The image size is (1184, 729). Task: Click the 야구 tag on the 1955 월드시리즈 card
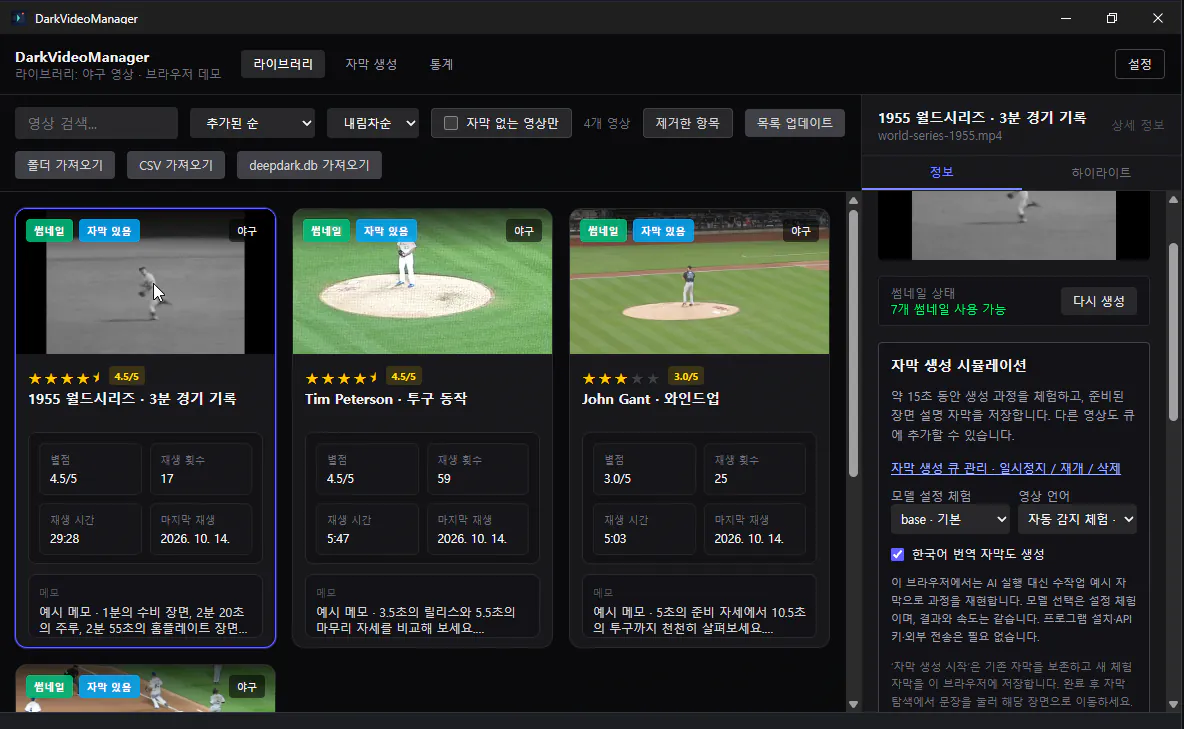247,231
